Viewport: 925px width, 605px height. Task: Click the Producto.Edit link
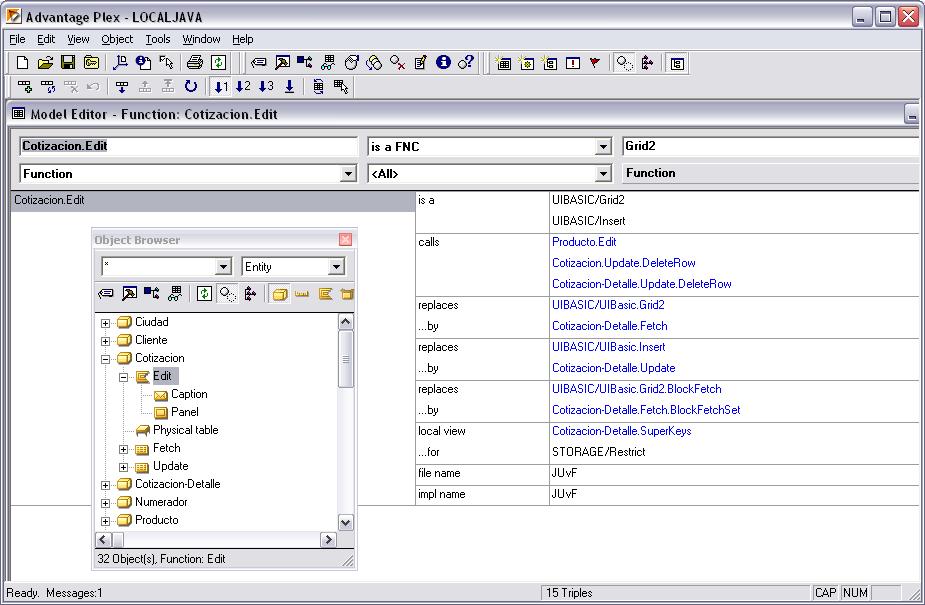click(x=584, y=242)
